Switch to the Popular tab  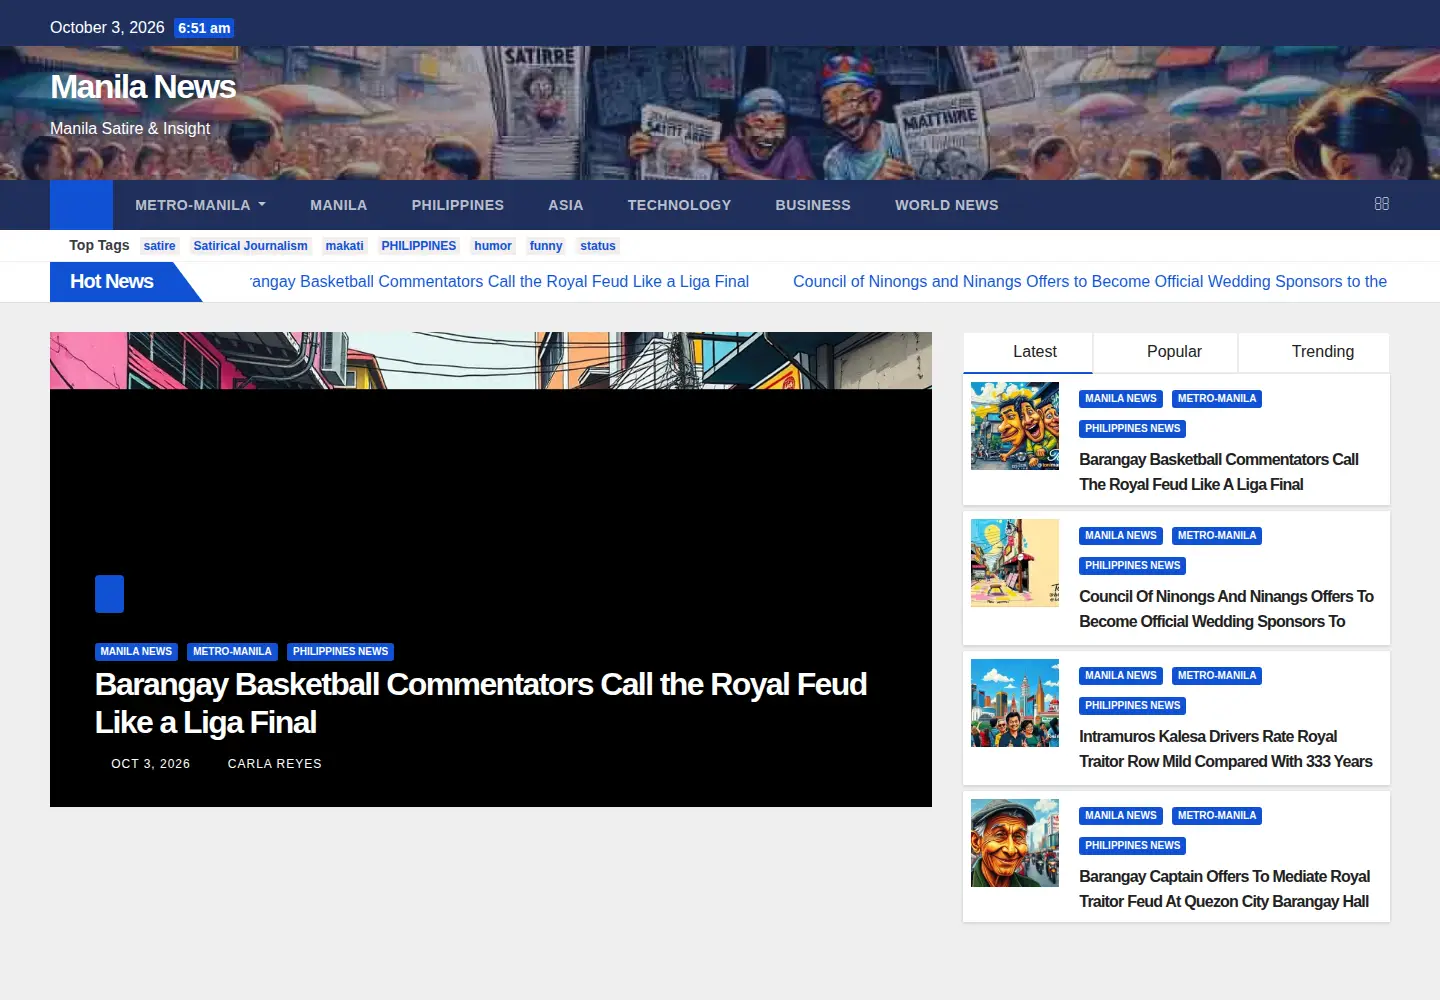coord(1166,352)
